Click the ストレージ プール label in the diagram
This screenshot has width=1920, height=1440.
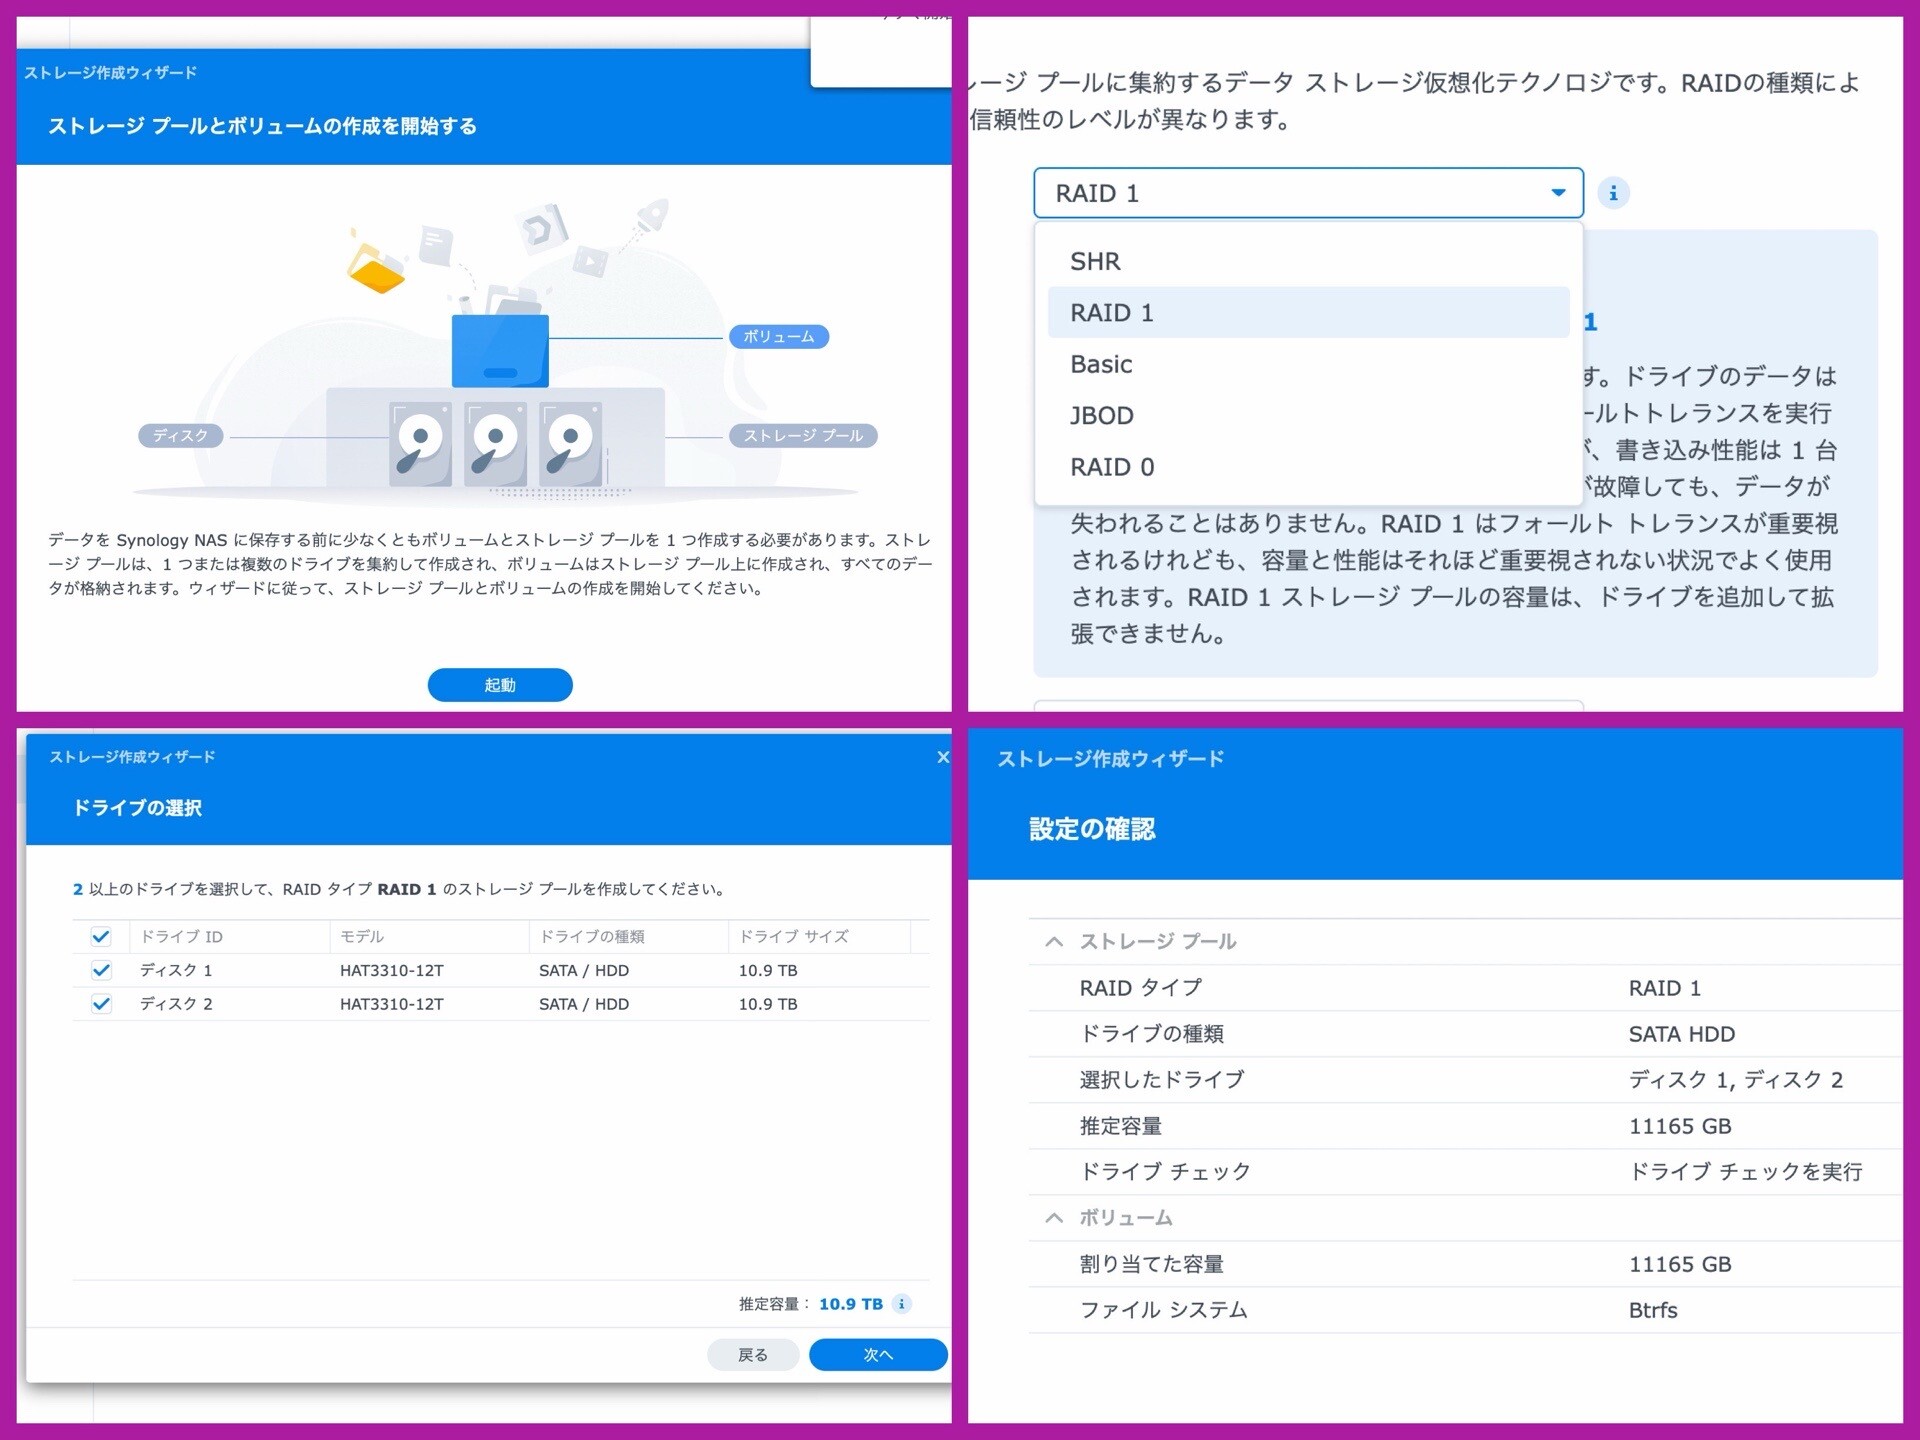tap(803, 436)
